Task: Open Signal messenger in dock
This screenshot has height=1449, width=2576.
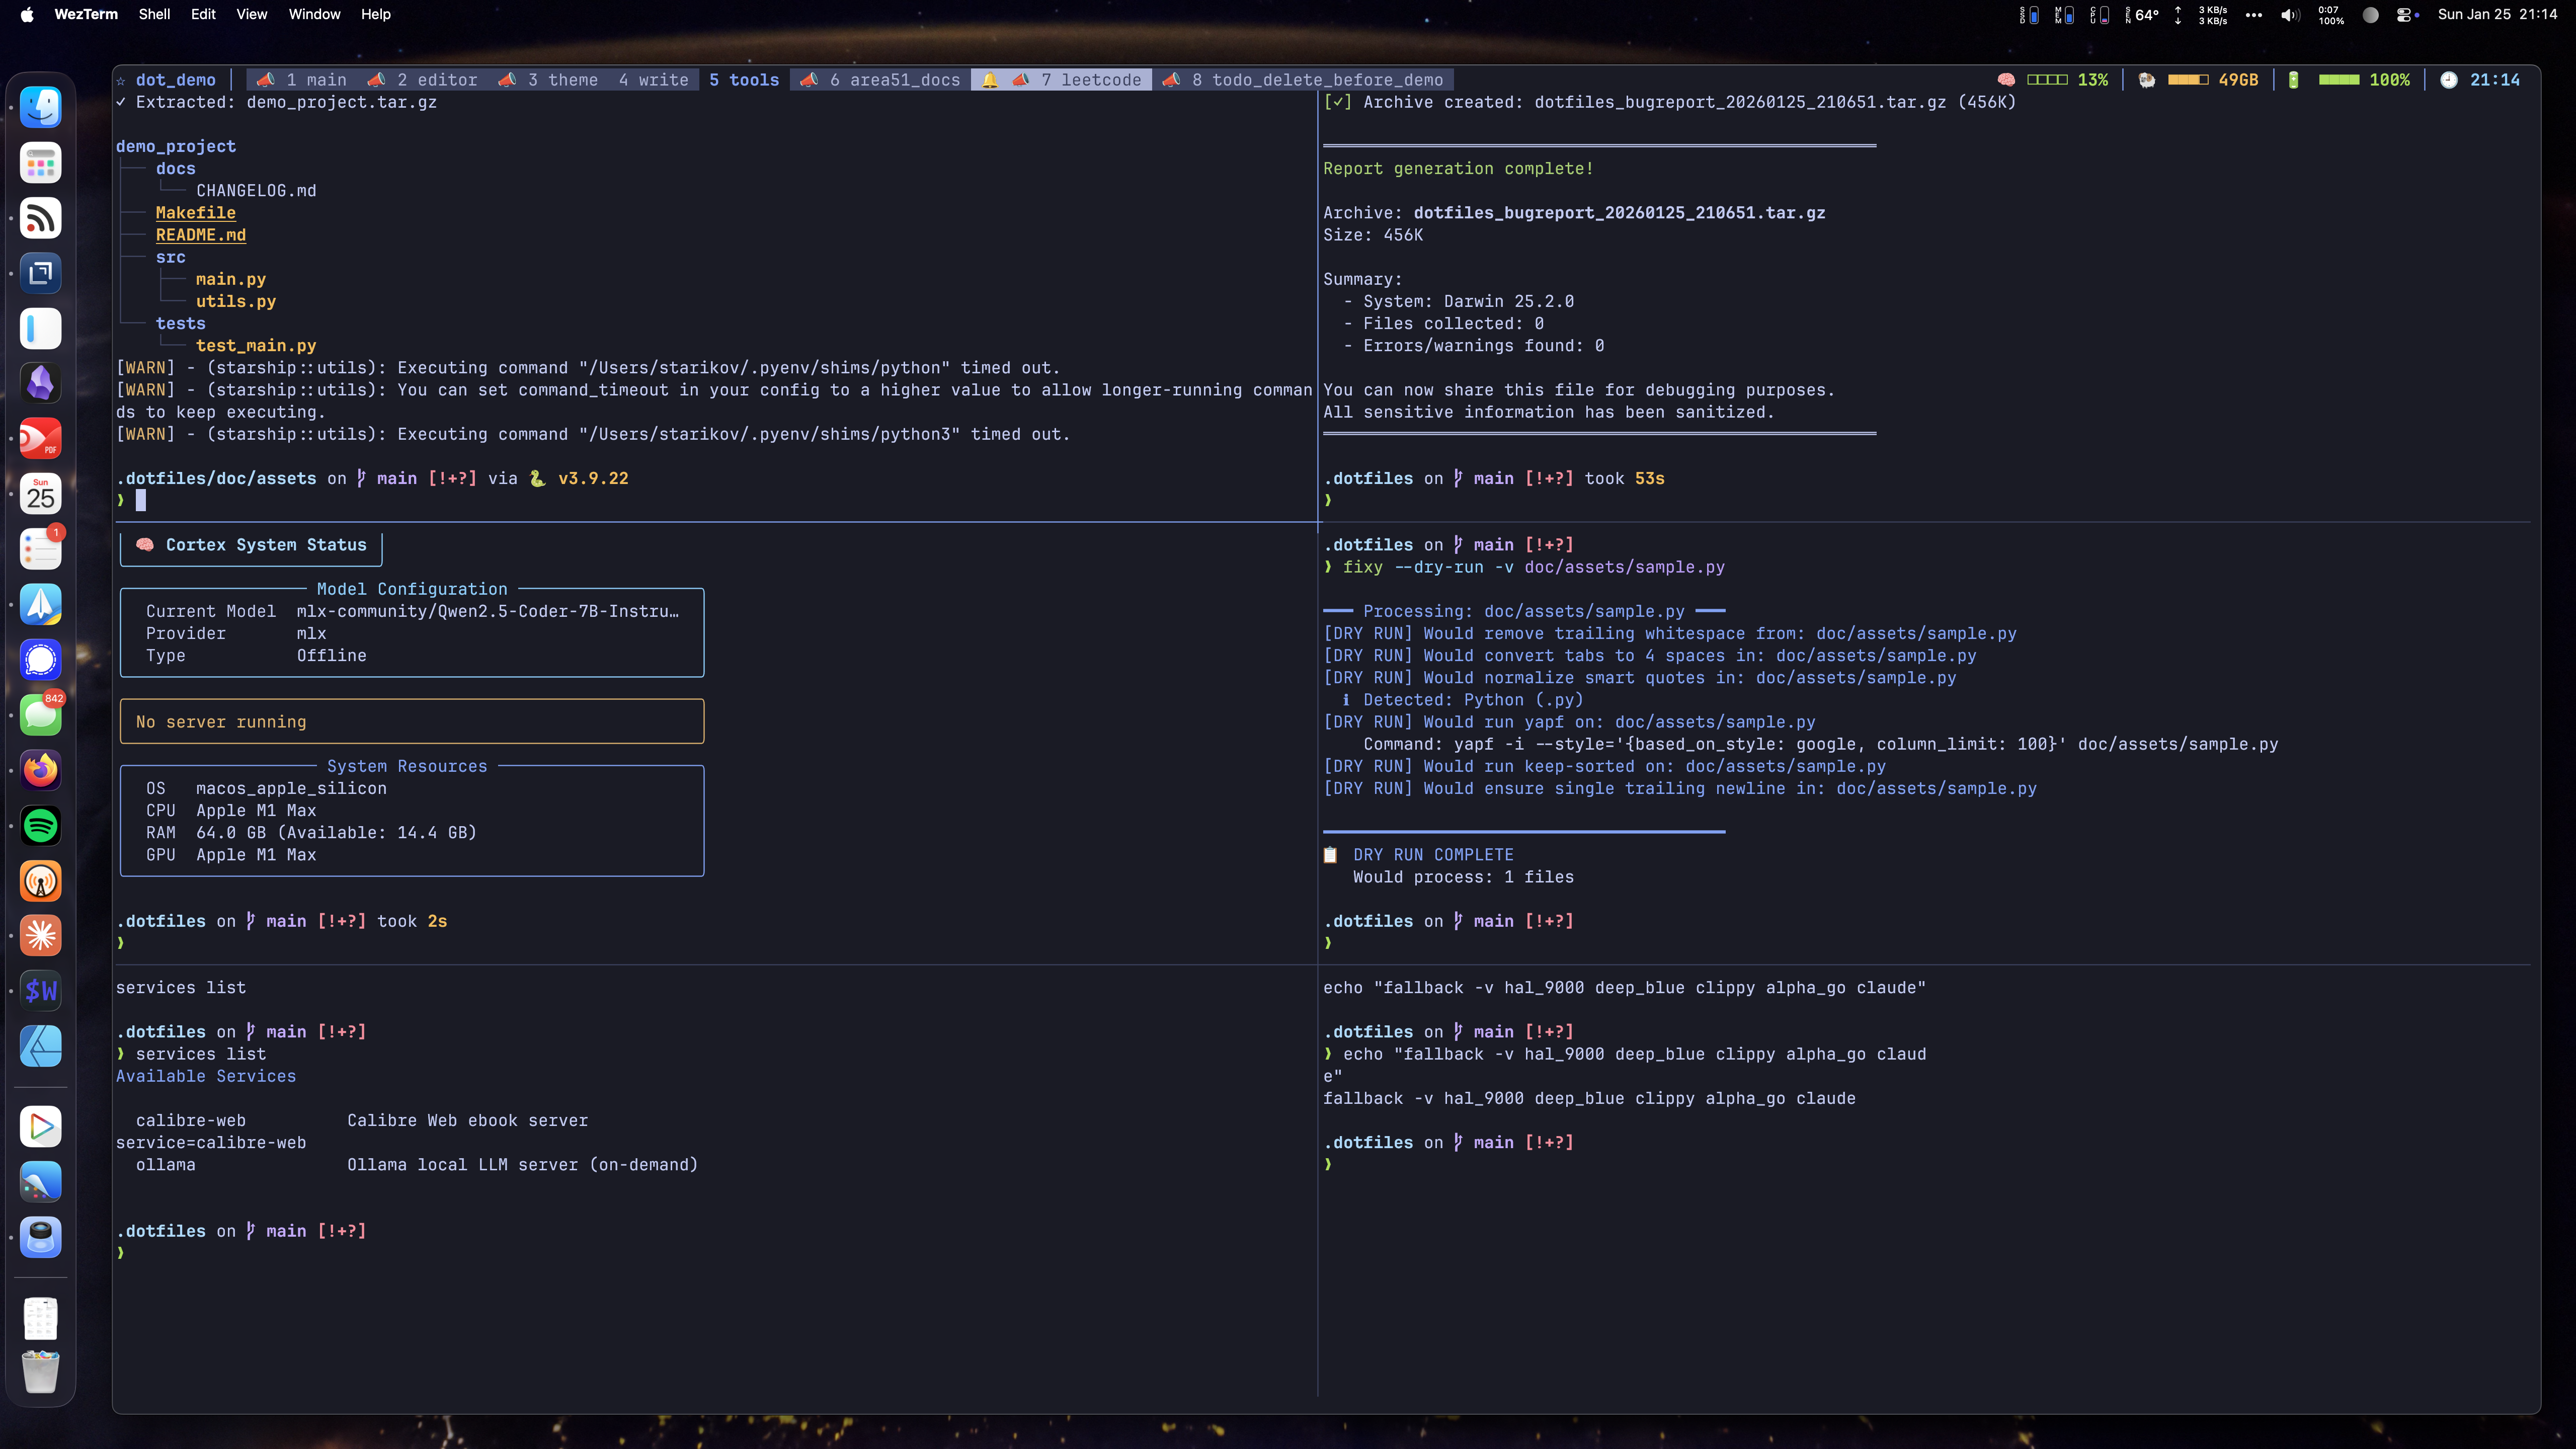Action: pyautogui.click(x=41, y=660)
